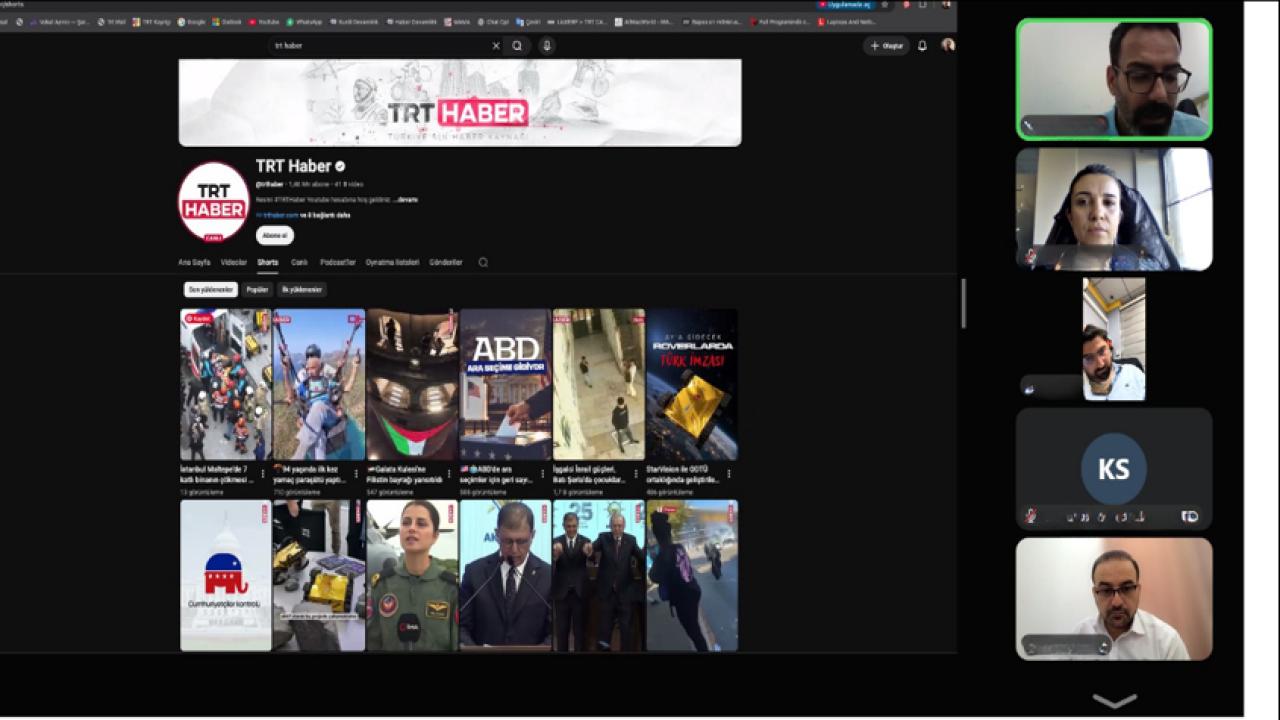
Task: Expand channel description with ...devamı
Action: coord(405,200)
